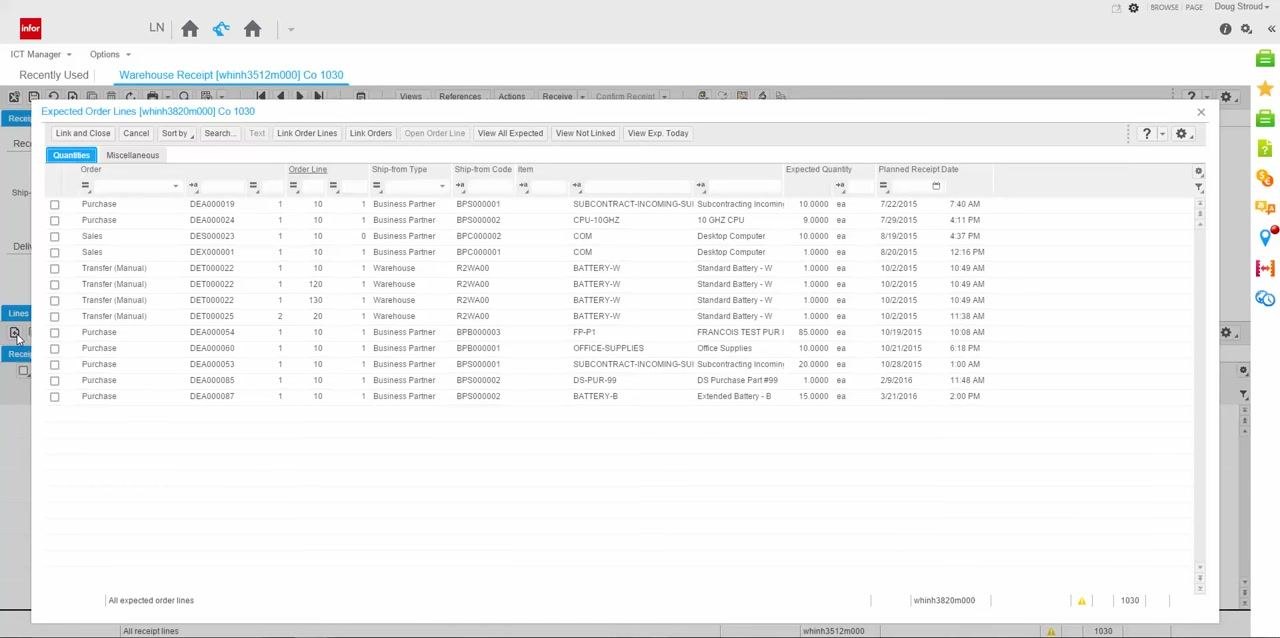This screenshot has width=1280, height=638.
Task: Collapse the right sidebar with double chevron
Action: [1271, 29]
